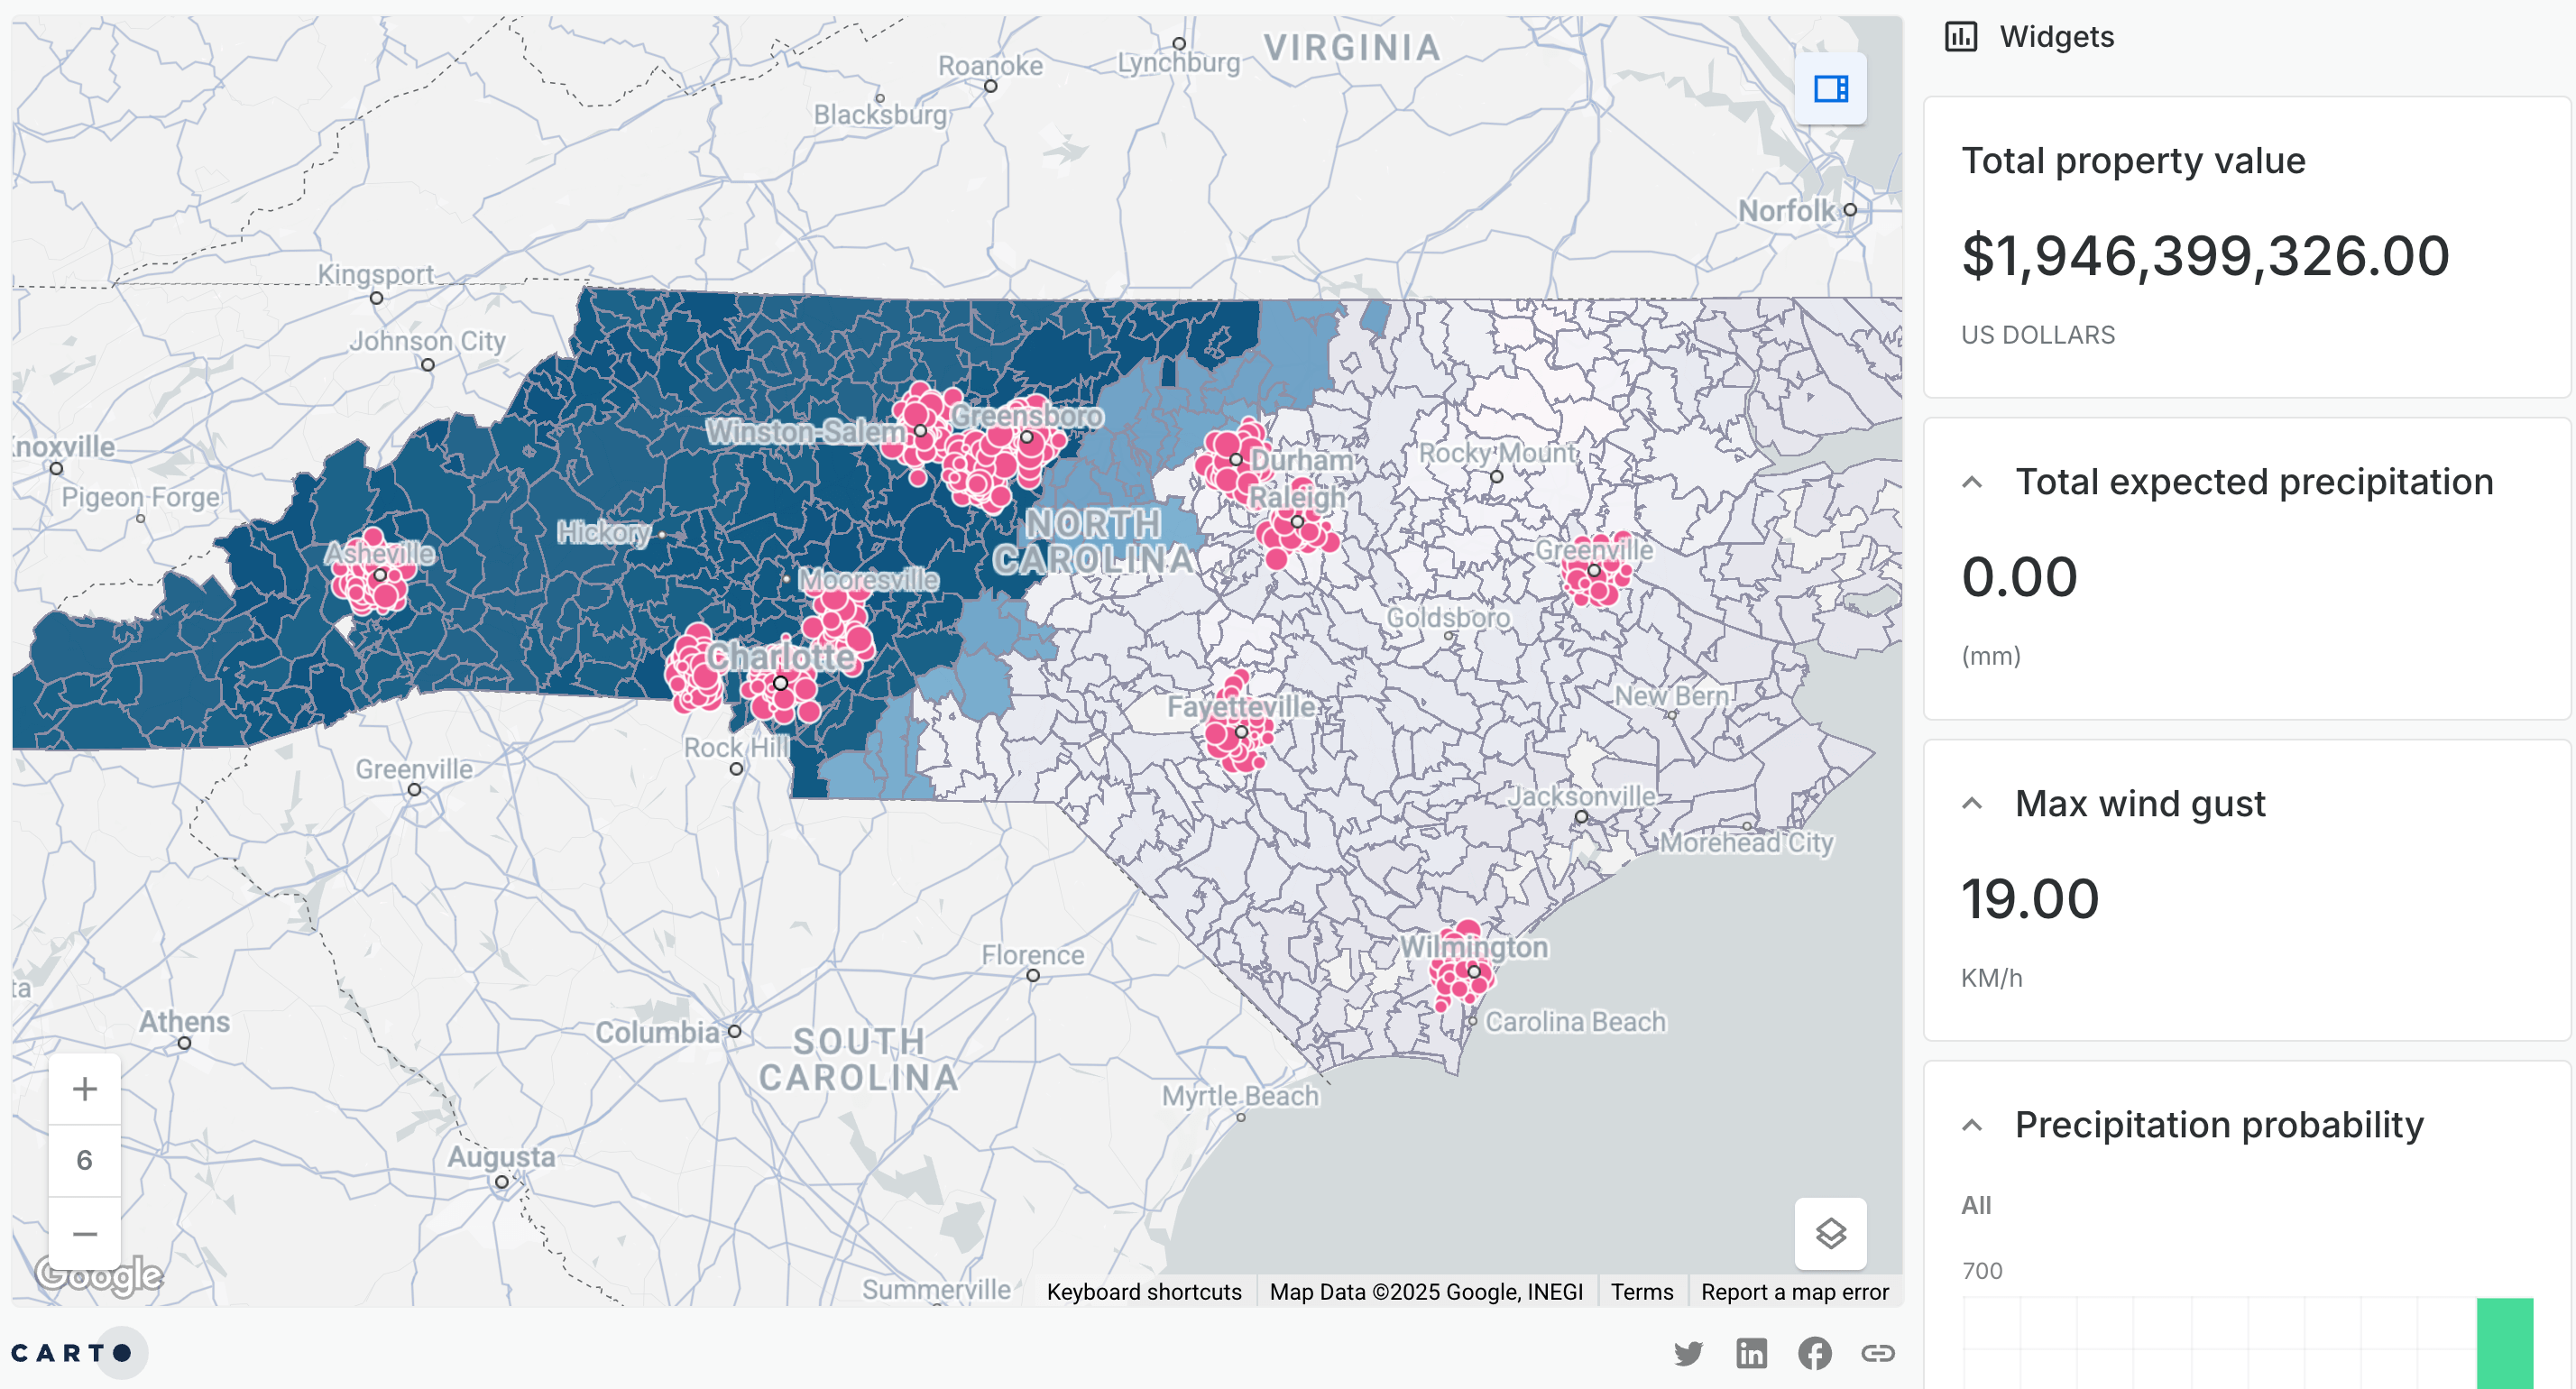Open Keyboard shortcuts on the map

(x=1144, y=1291)
